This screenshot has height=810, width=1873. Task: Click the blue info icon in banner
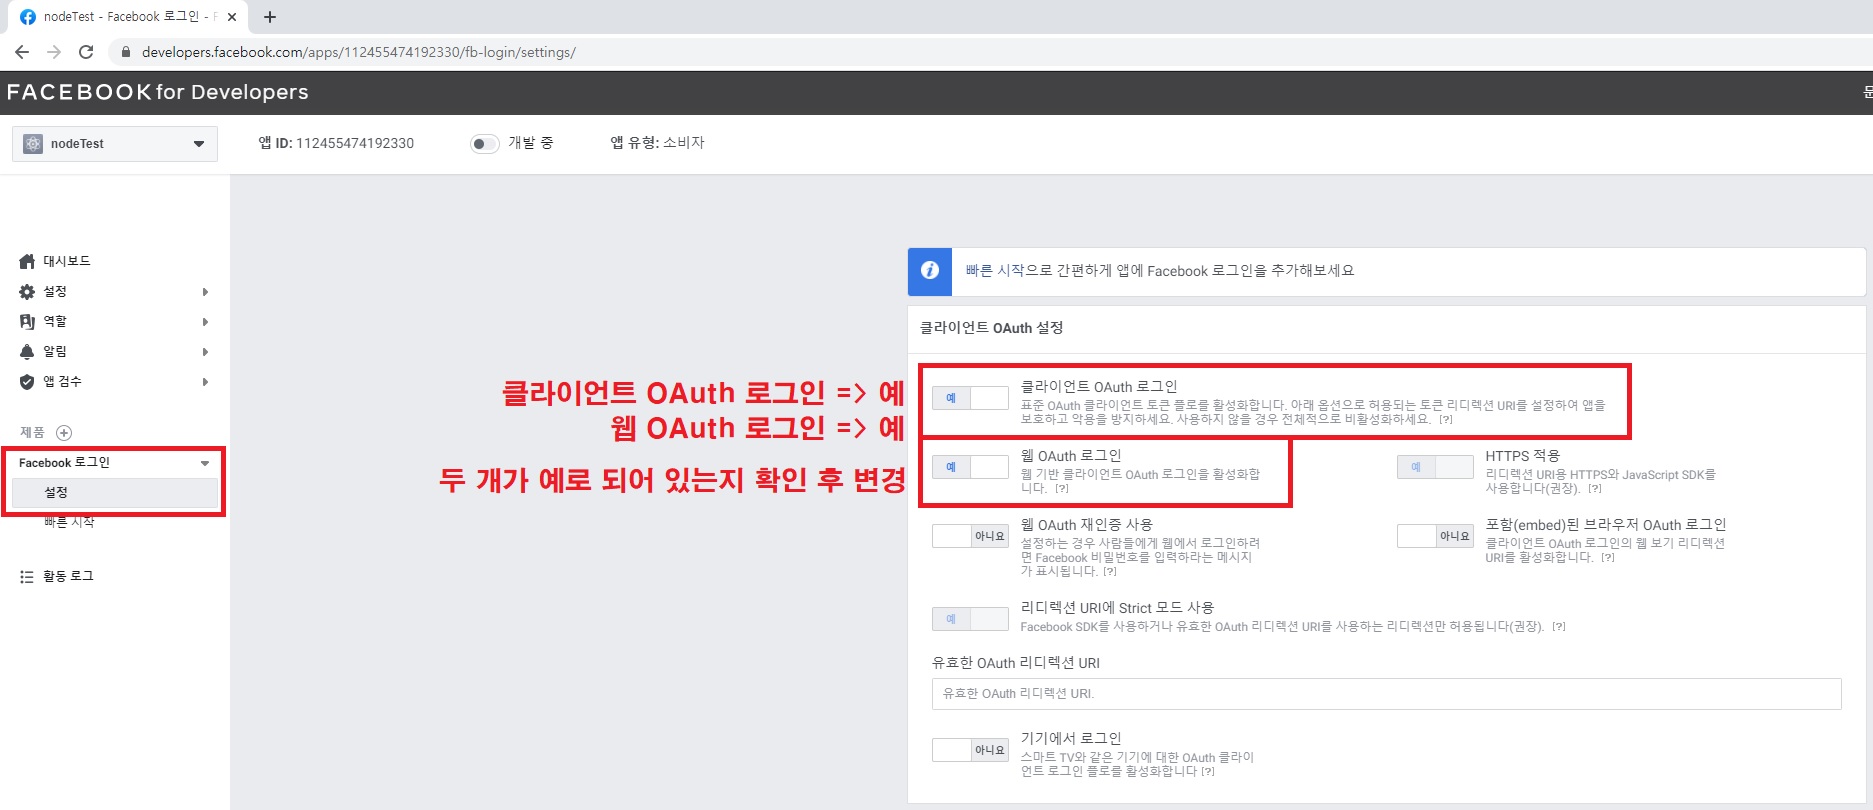coord(929,271)
